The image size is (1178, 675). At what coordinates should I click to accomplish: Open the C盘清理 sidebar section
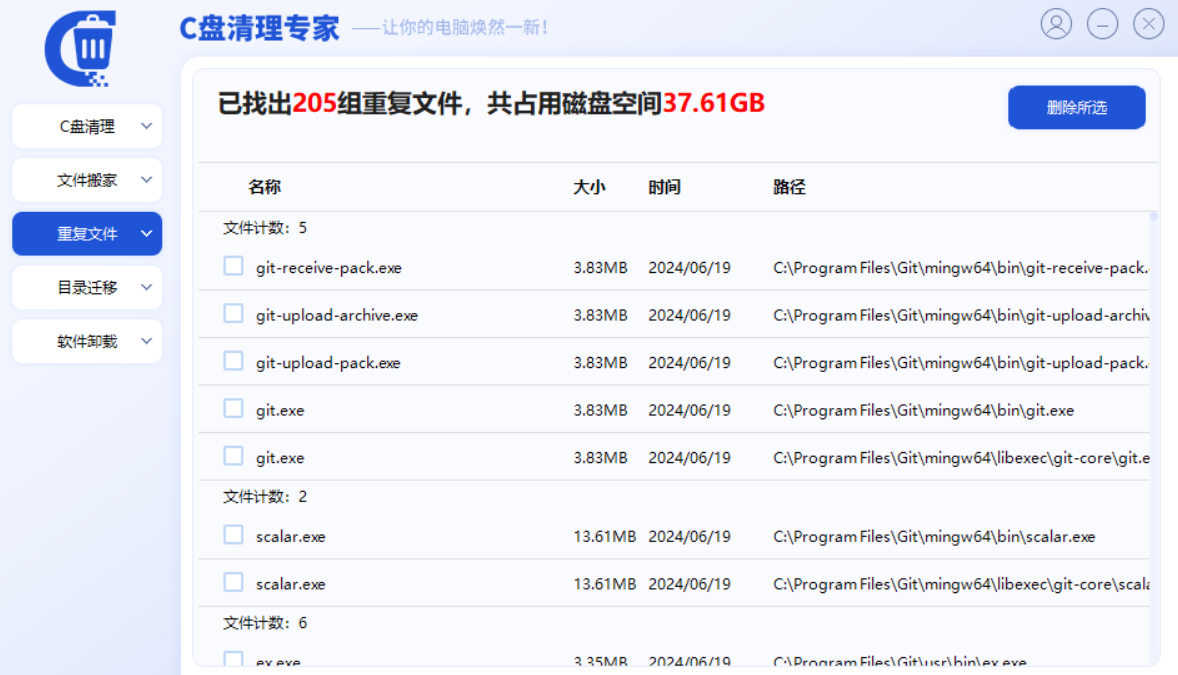(x=87, y=126)
